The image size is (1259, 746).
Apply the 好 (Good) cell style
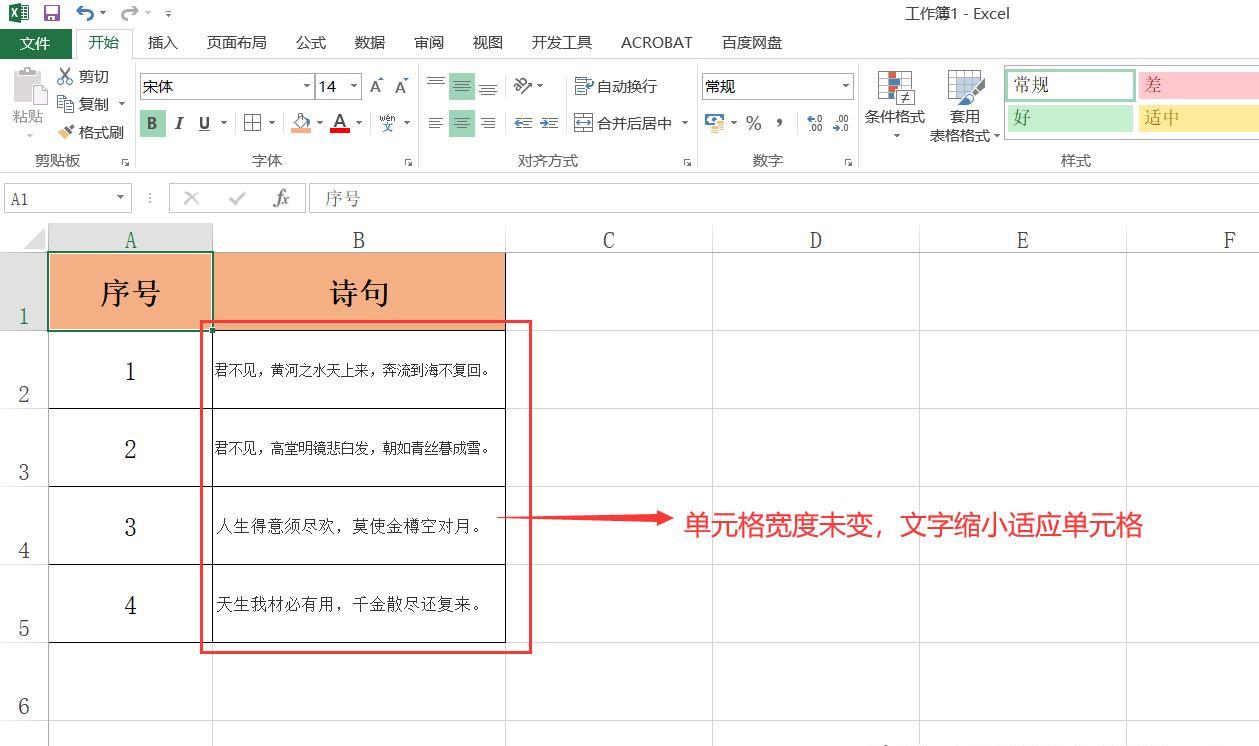click(1070, 118)
